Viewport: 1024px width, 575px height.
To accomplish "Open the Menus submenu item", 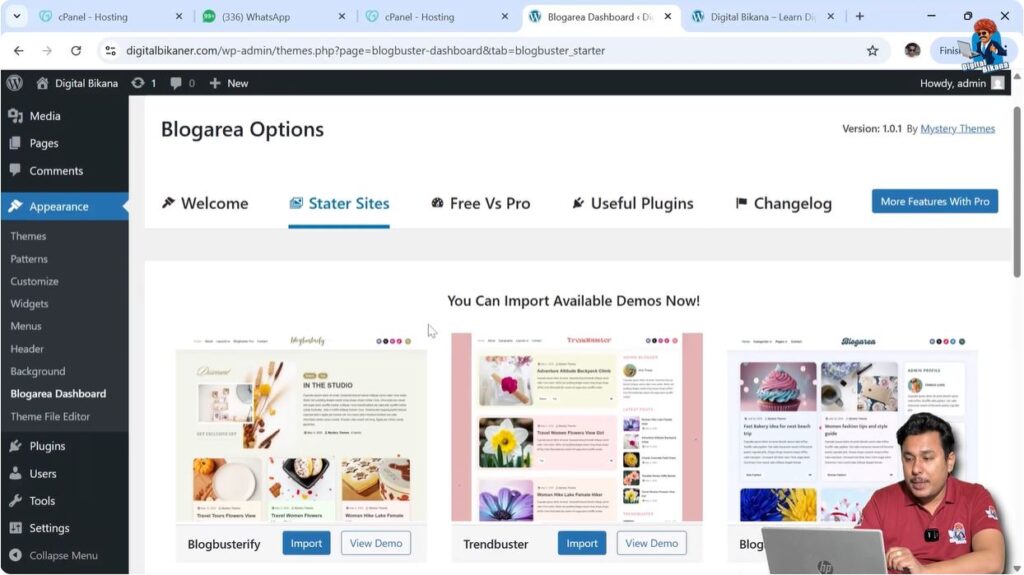I will click(25, 325).
